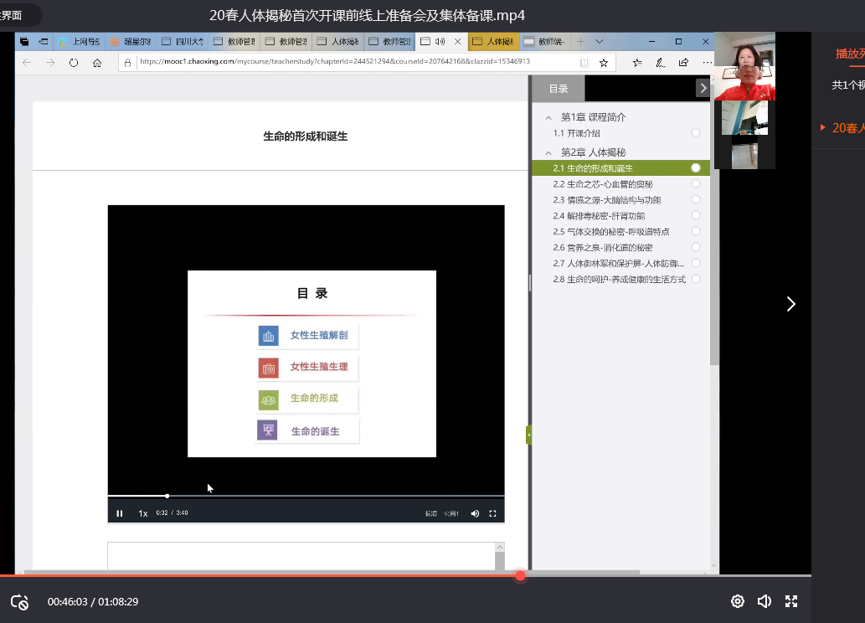Enter fullscreen in the embedded lesson video
The image size is (865, 623).
coord(492,514)
